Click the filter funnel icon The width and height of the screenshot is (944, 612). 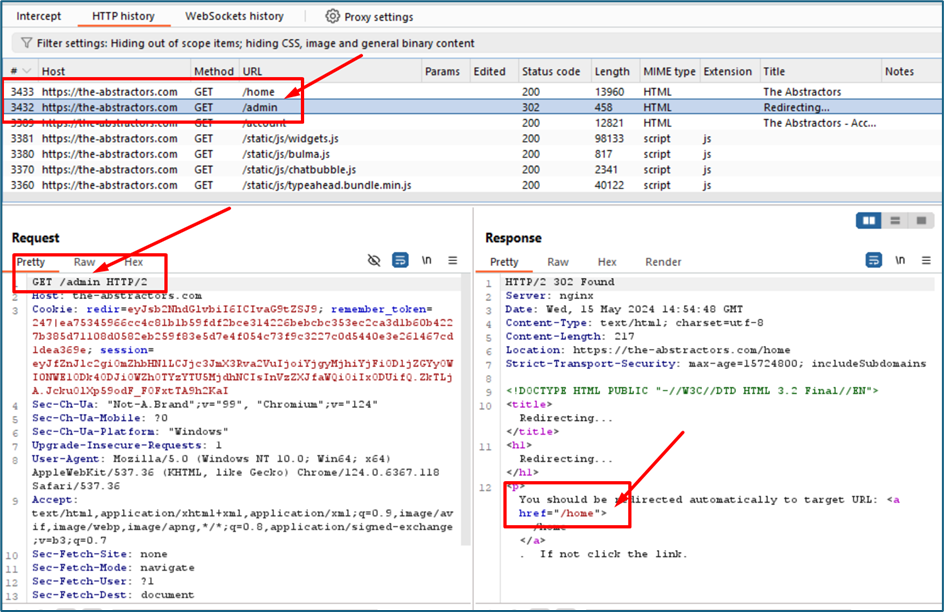(x=26, y=43)
